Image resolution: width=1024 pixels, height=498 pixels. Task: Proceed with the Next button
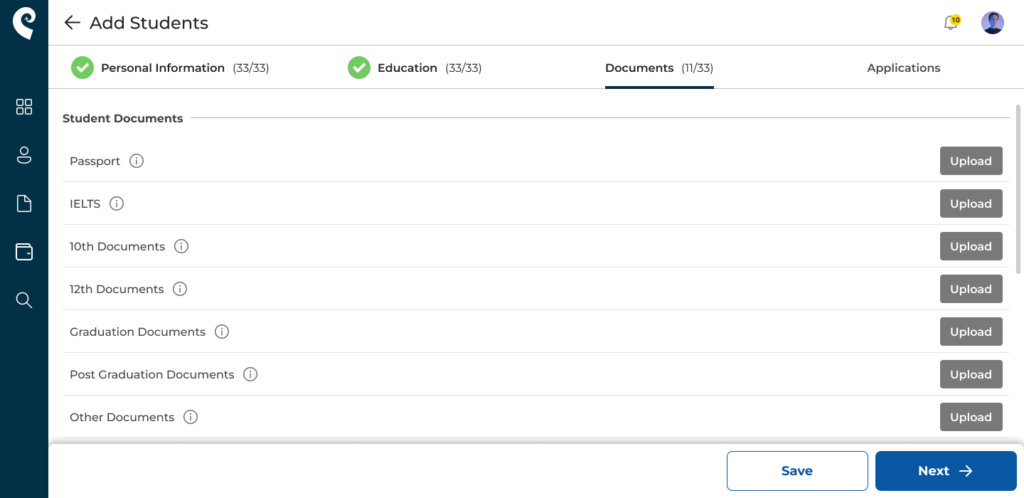click(946, 471)
